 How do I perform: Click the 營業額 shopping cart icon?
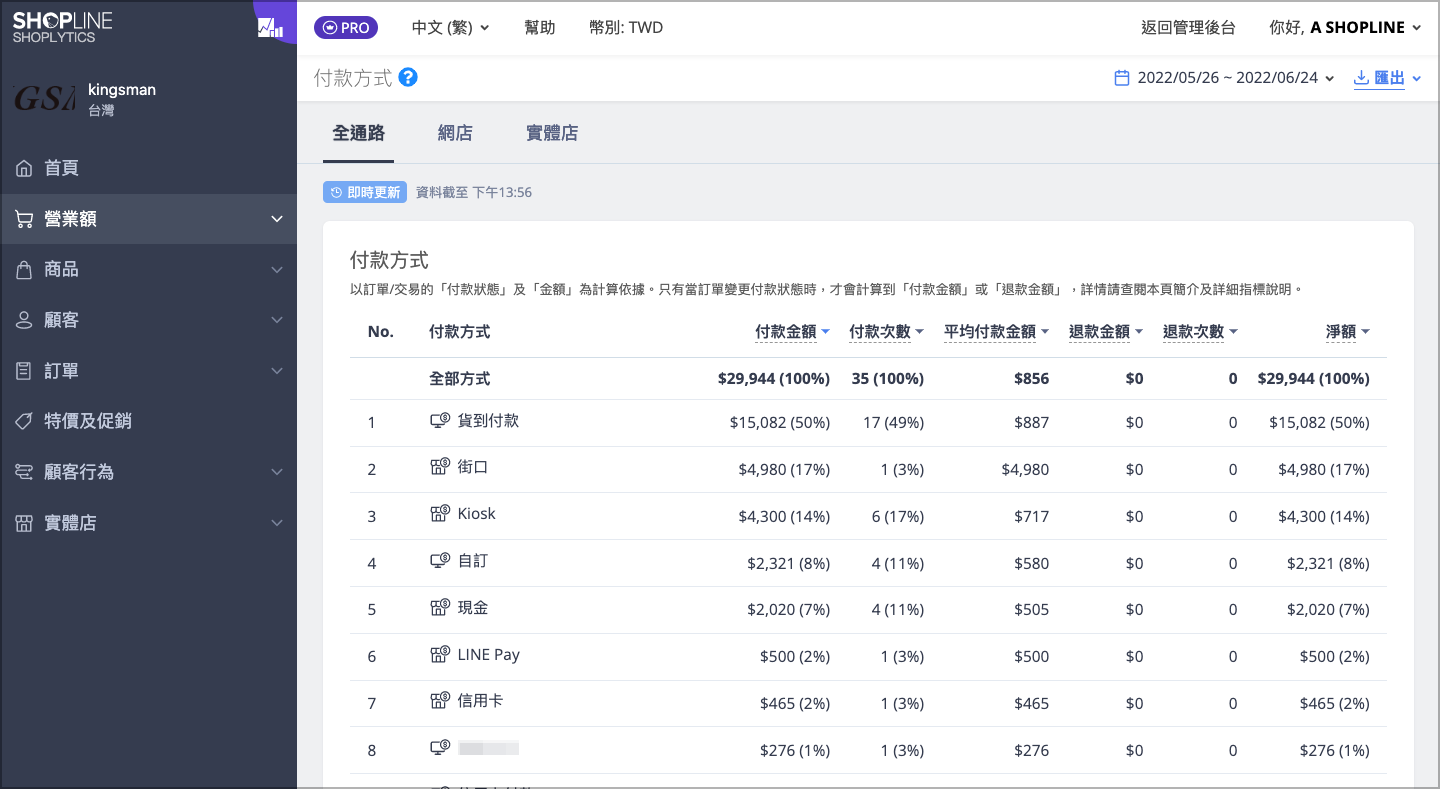[x=24, y=219]
